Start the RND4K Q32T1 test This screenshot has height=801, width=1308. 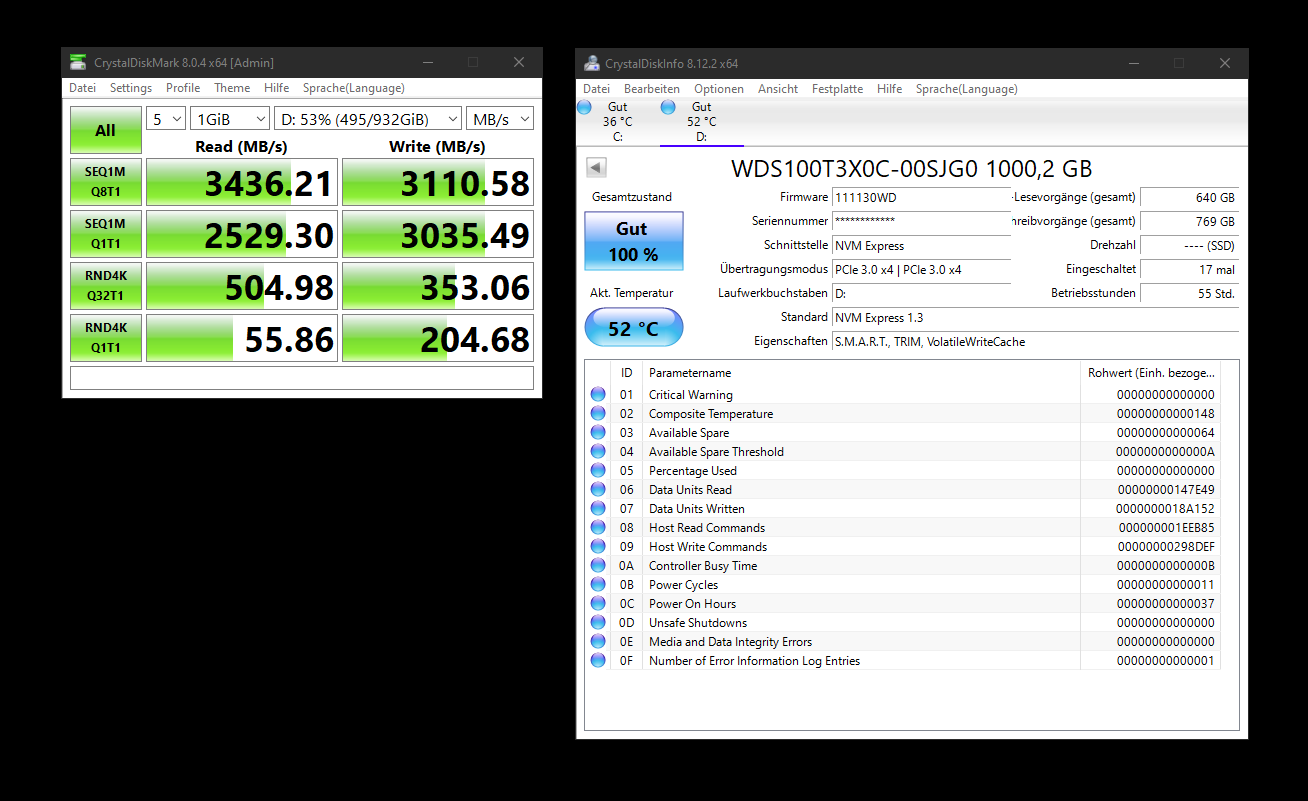[105, 285]
